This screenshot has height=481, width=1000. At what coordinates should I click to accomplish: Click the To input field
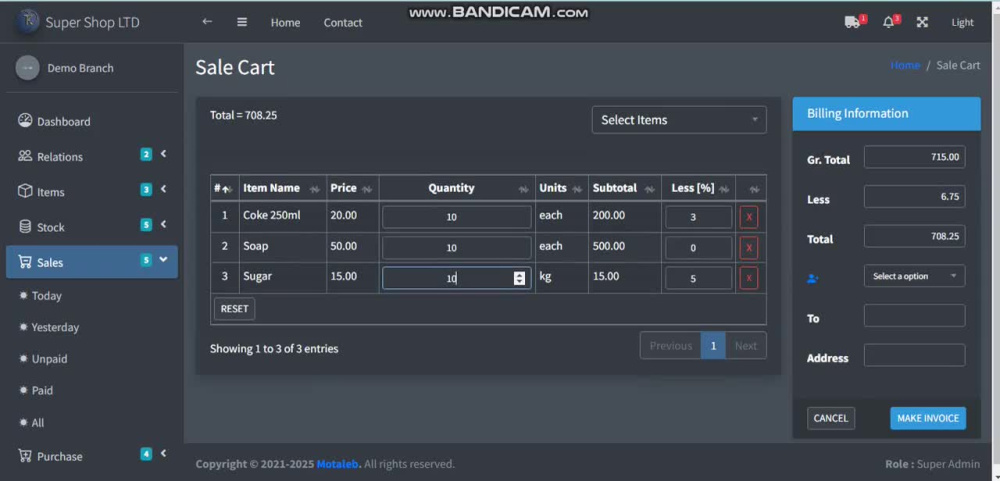pos(915,316)
